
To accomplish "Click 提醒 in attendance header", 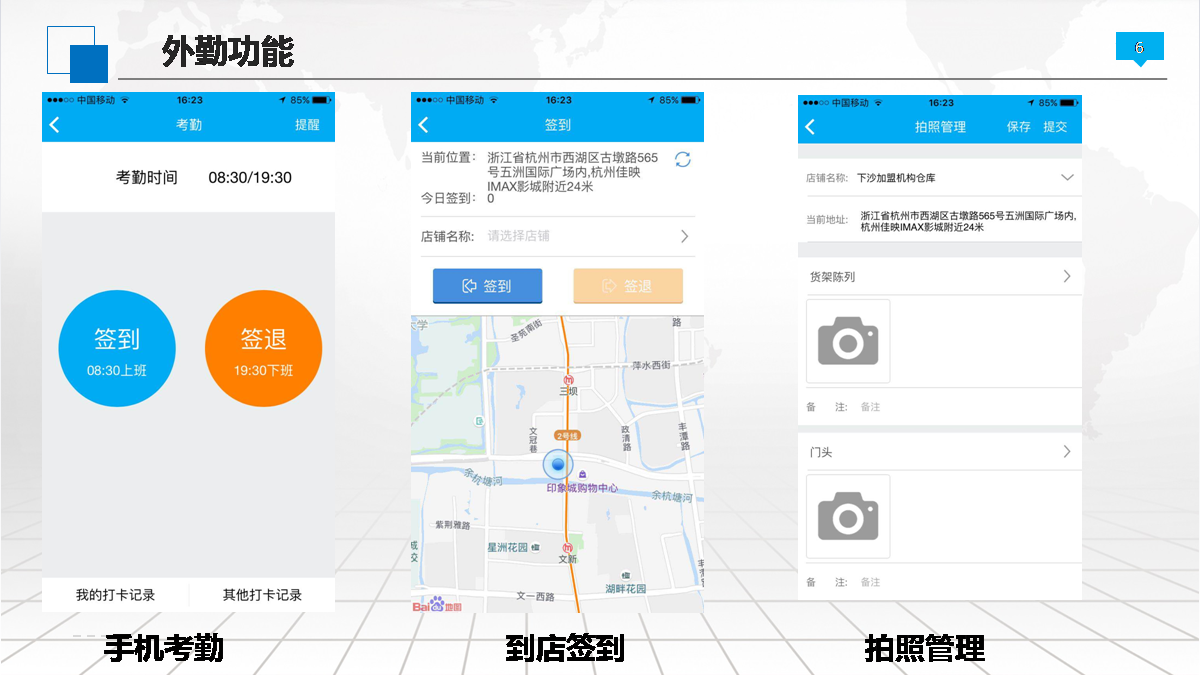I will [307, 125].
